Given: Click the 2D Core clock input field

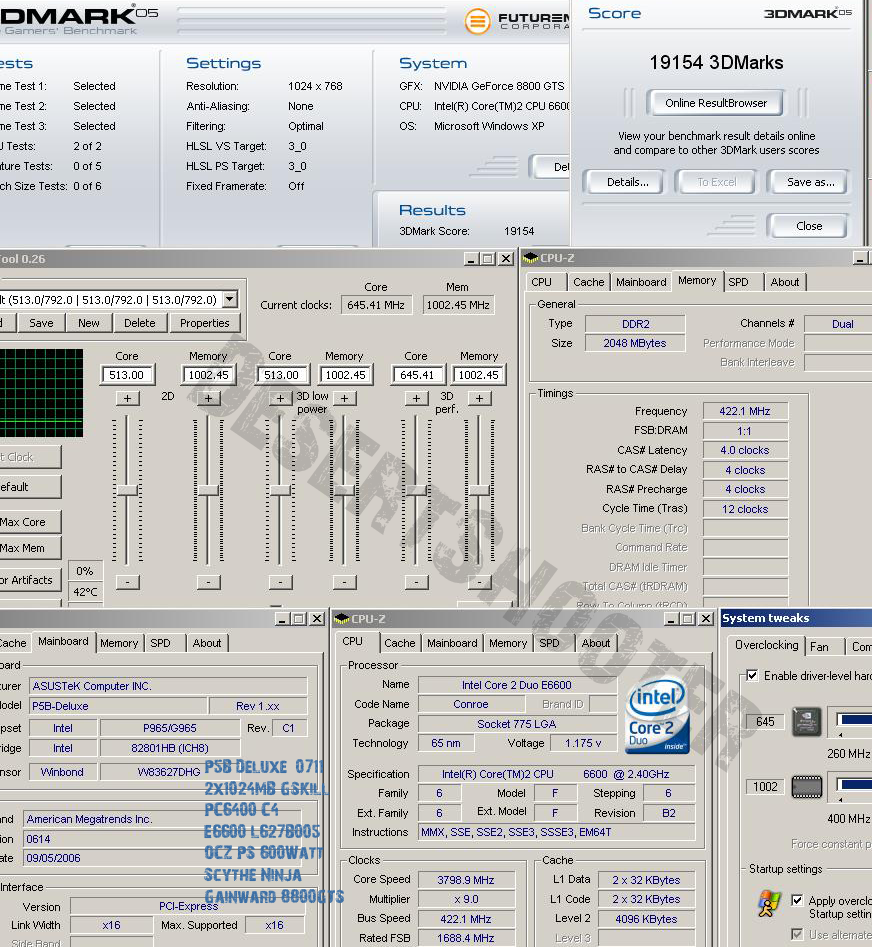Looking at the screenshot, I should point(127,375).
